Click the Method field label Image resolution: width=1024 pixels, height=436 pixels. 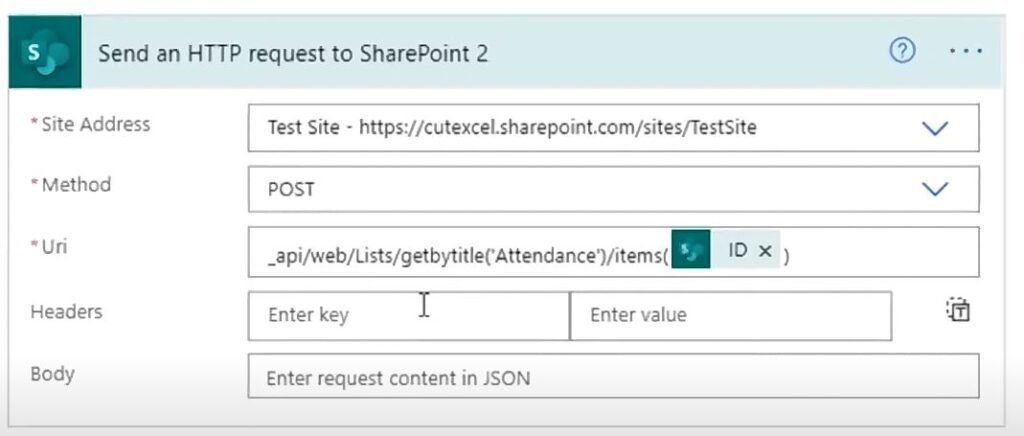(x=71, y=185)
